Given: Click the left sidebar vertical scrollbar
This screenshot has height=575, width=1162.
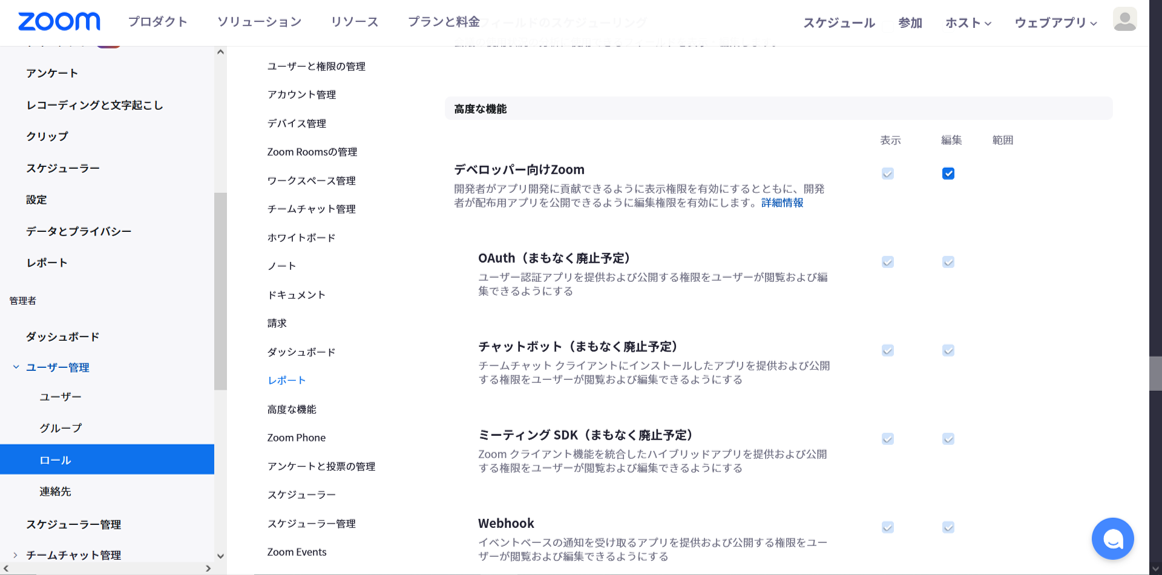Looking at the screenshot, I should coord(220,290).
